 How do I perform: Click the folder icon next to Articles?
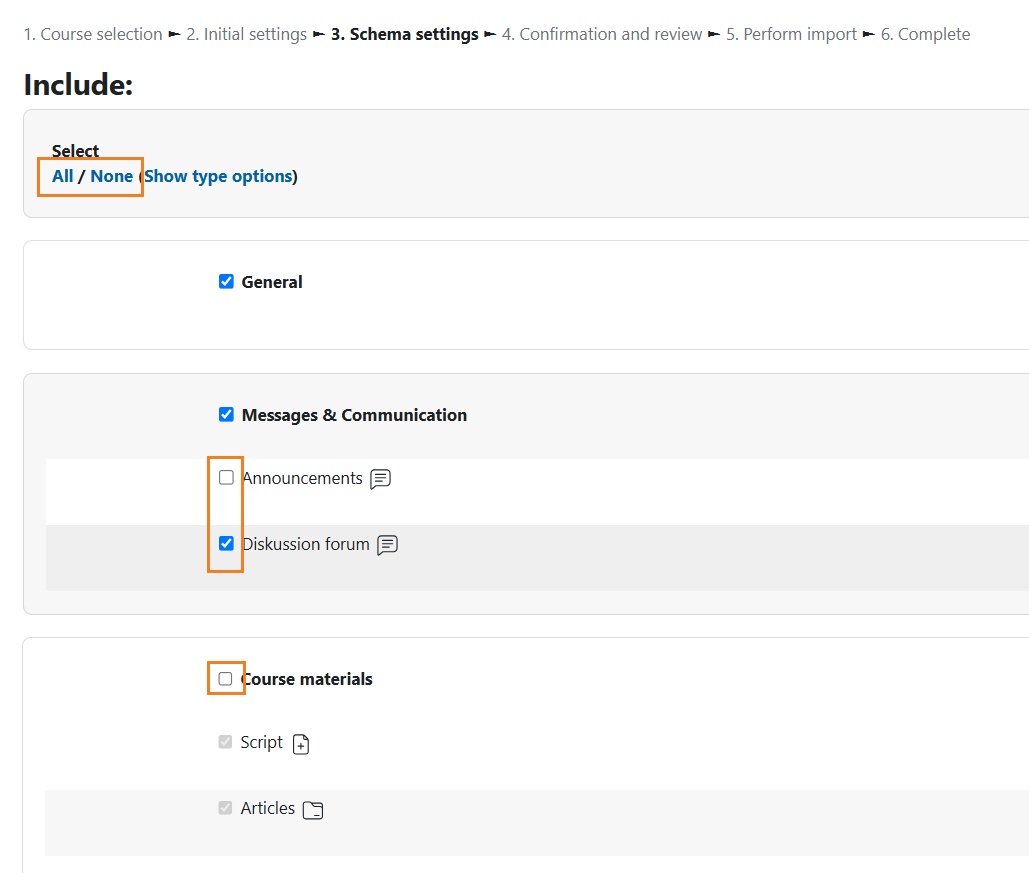(x=313, y=810)
